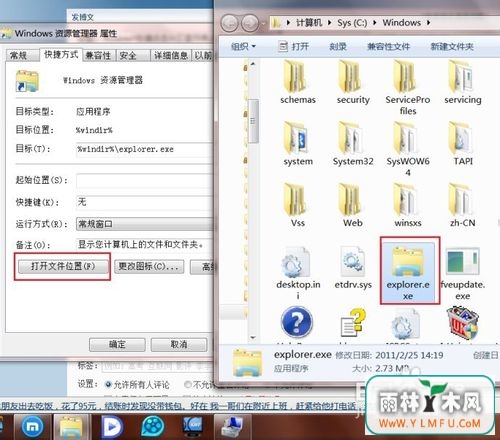Select the TAPI folder
500x440 pixels.
(463, 144)
